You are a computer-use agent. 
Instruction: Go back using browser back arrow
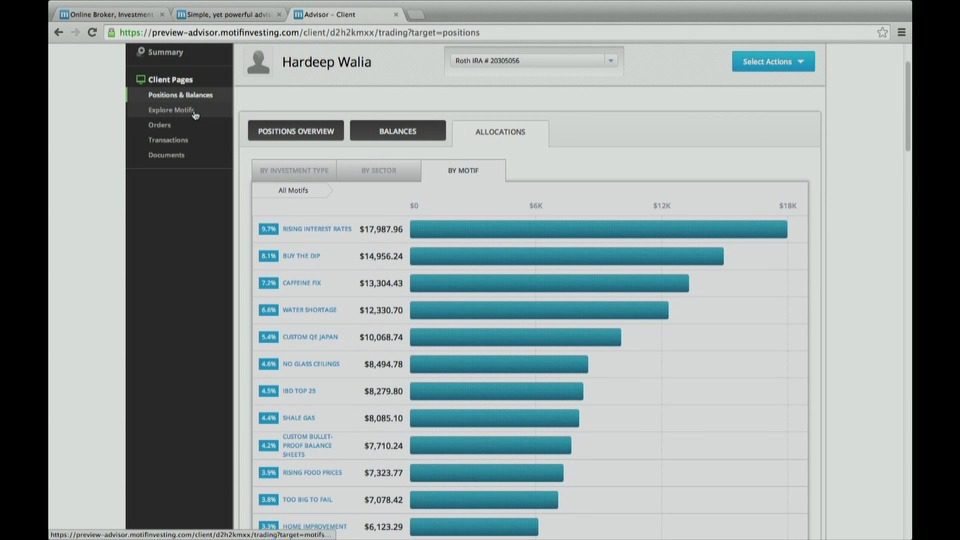pyautogui.click(x=59, y=32)
